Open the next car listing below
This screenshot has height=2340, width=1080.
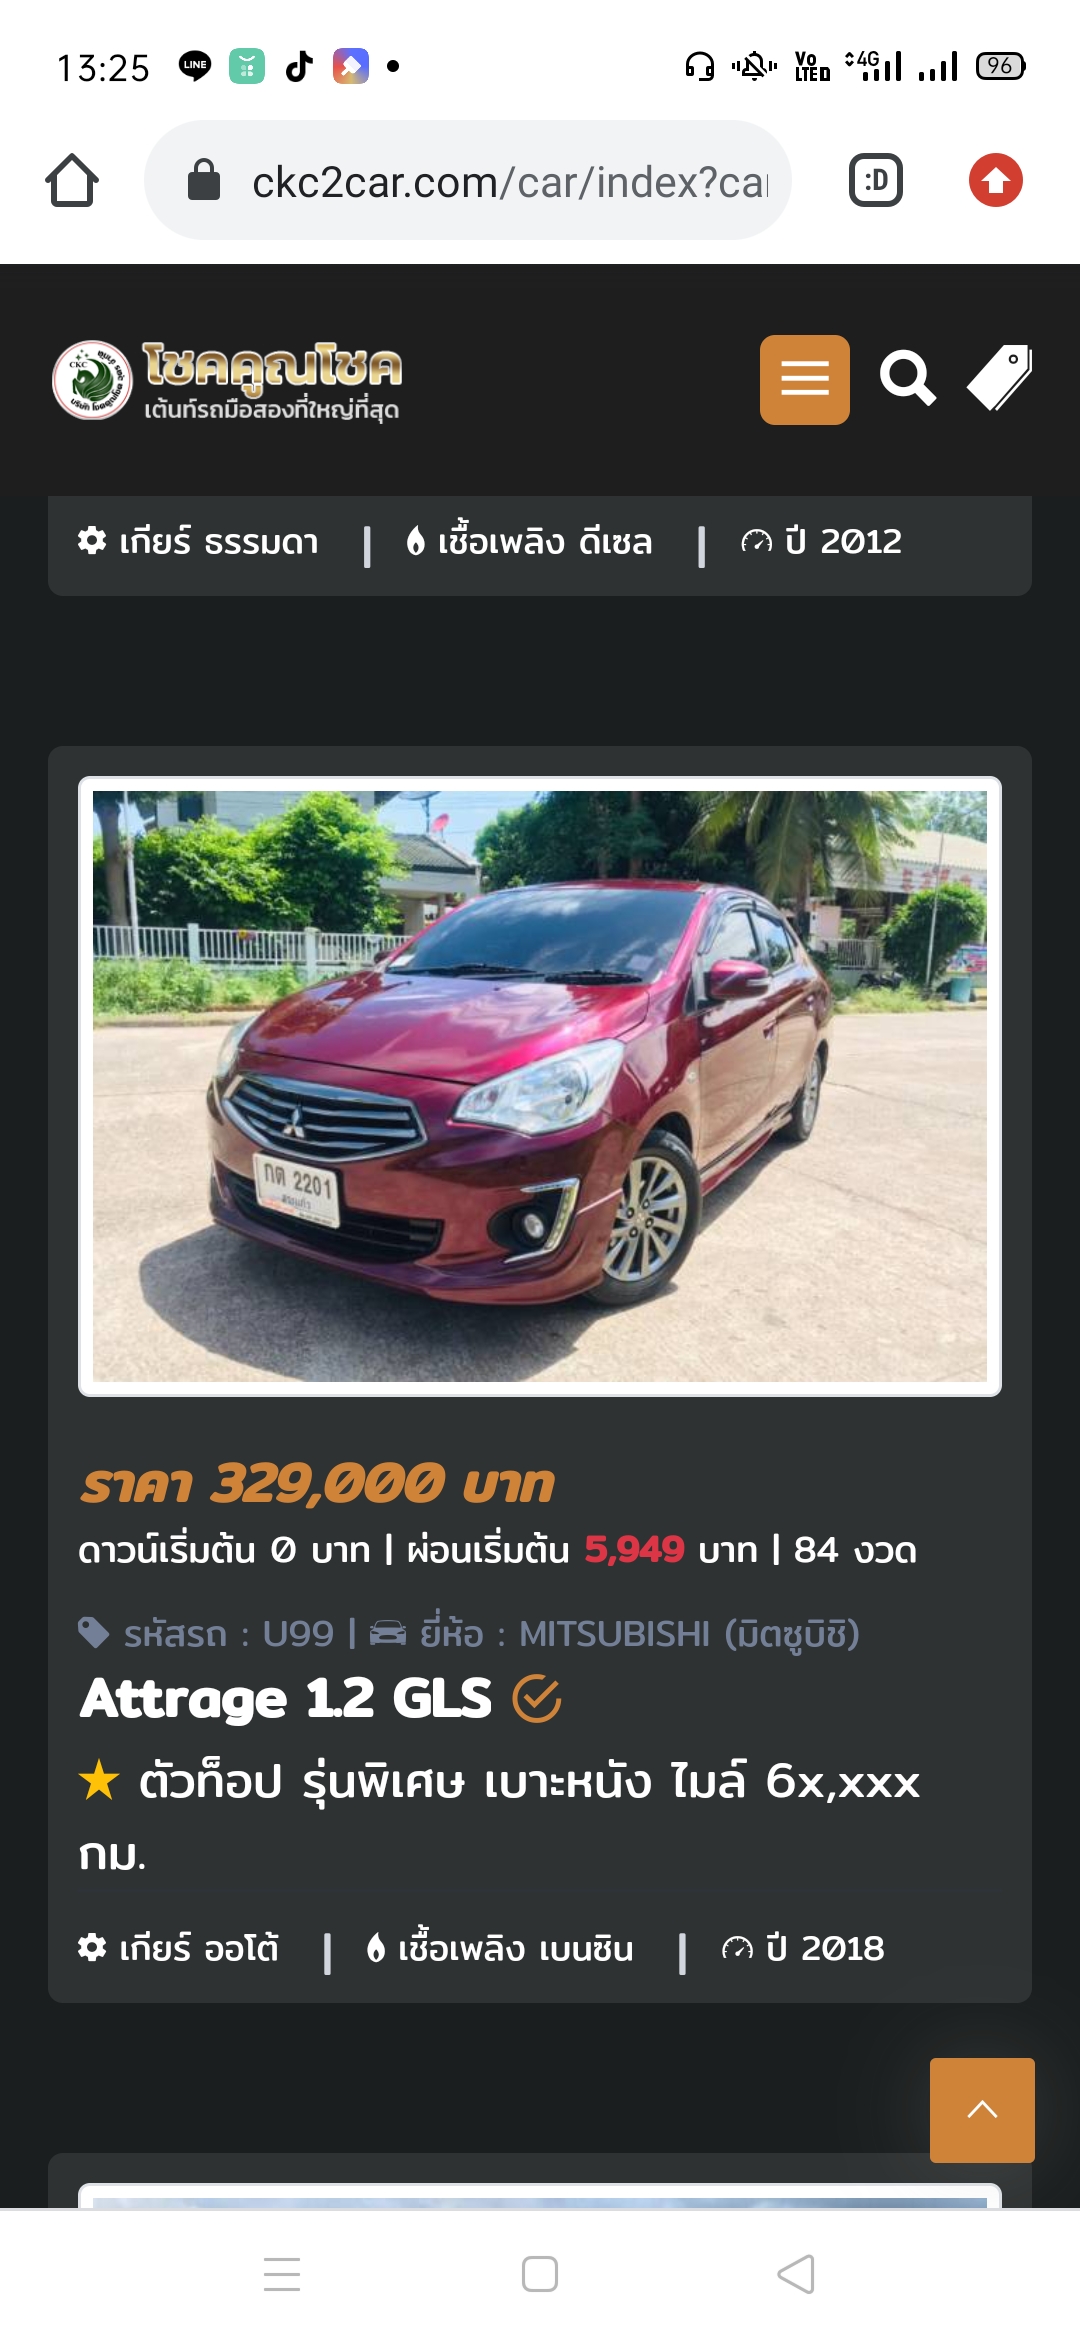pos(540,2195)
